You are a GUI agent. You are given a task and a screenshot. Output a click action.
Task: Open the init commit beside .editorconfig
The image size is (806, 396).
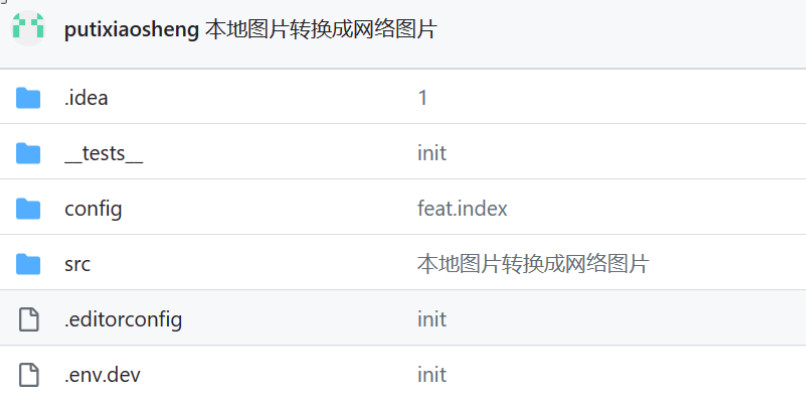(x=432, y=319)
